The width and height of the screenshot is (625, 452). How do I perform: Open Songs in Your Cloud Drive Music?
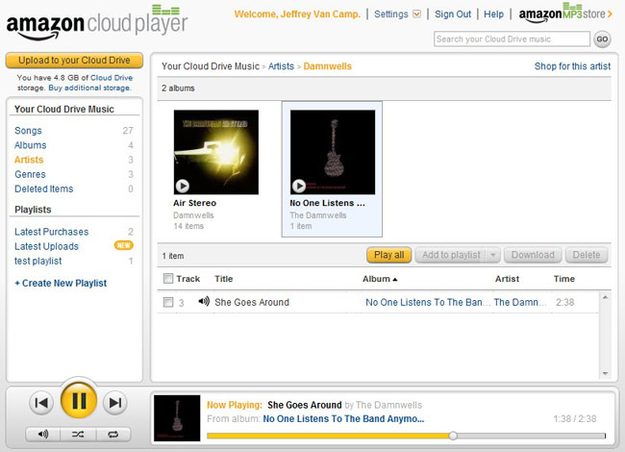pyautogui.click(x=28, y=131)
